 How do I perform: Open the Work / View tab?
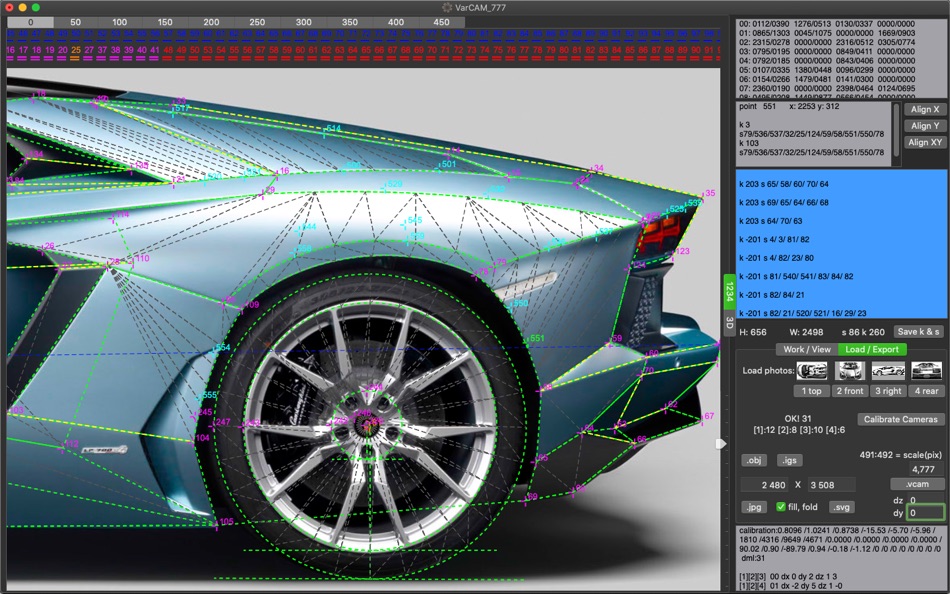(x=806, y=349)
